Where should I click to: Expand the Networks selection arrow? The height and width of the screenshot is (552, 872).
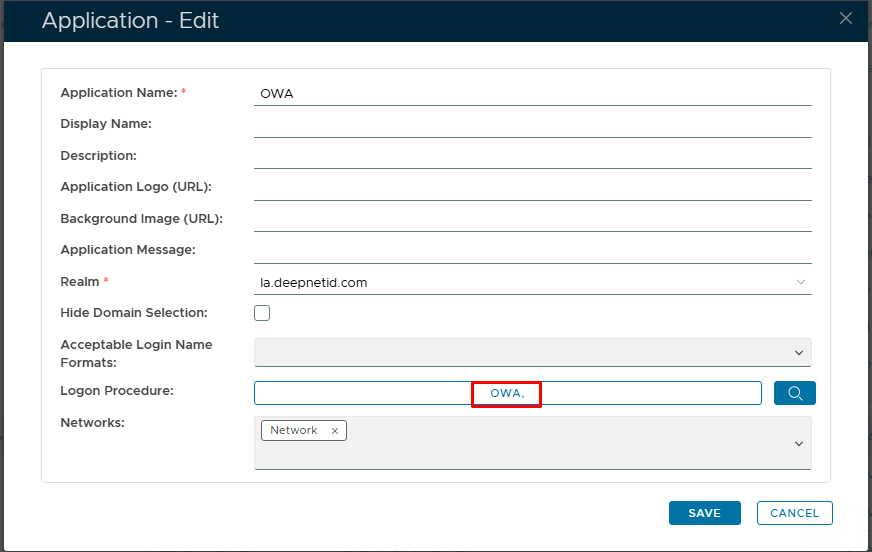tap(798, 443)
